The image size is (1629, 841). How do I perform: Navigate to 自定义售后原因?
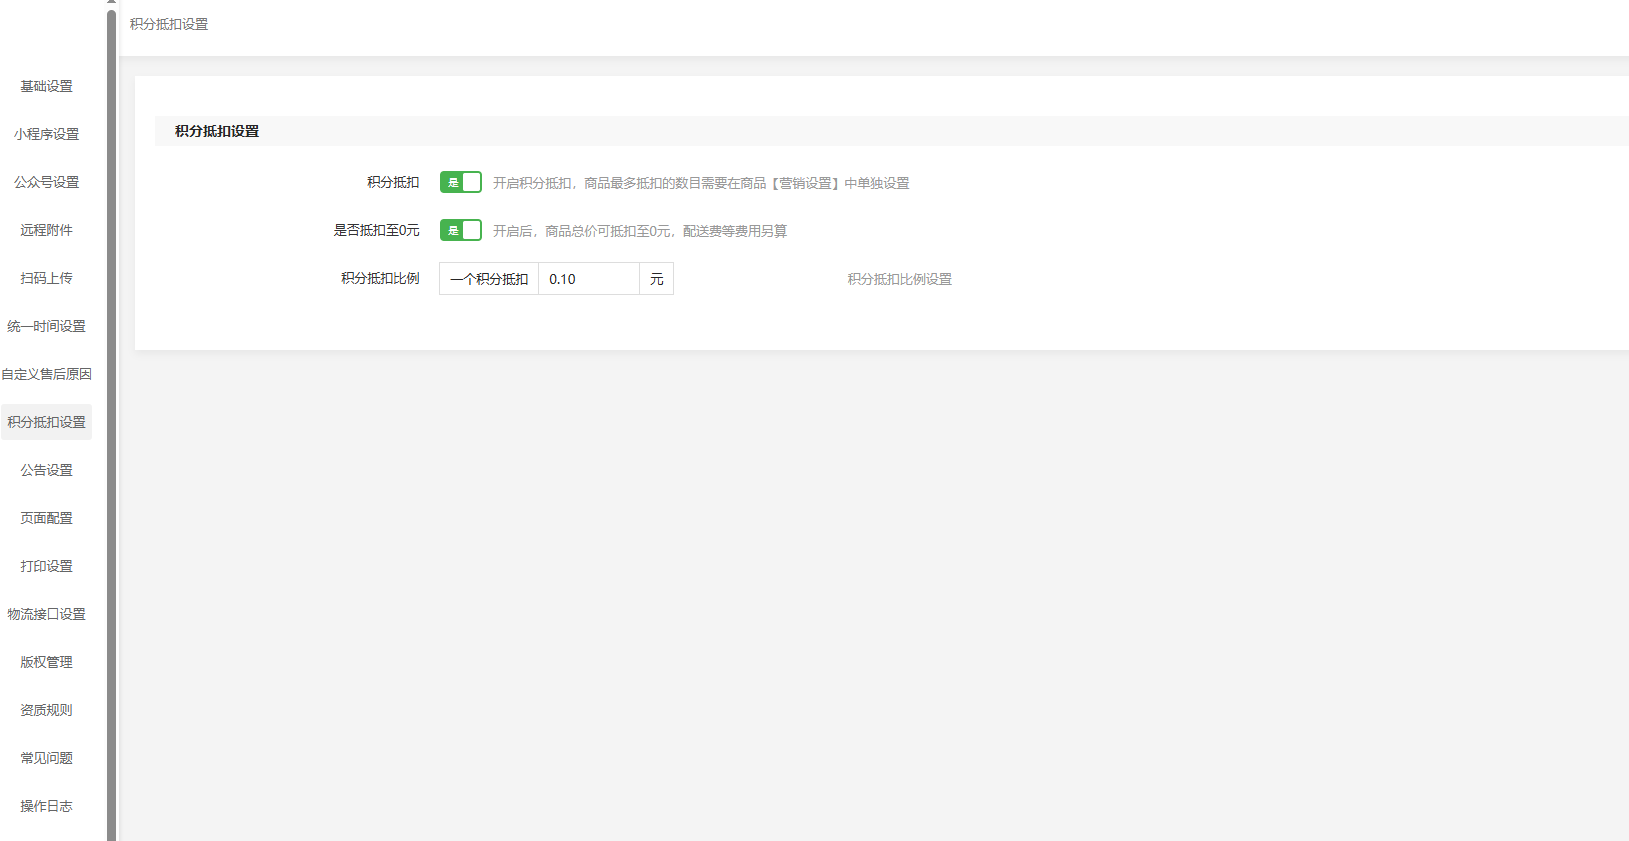click(x=46, y=374)
